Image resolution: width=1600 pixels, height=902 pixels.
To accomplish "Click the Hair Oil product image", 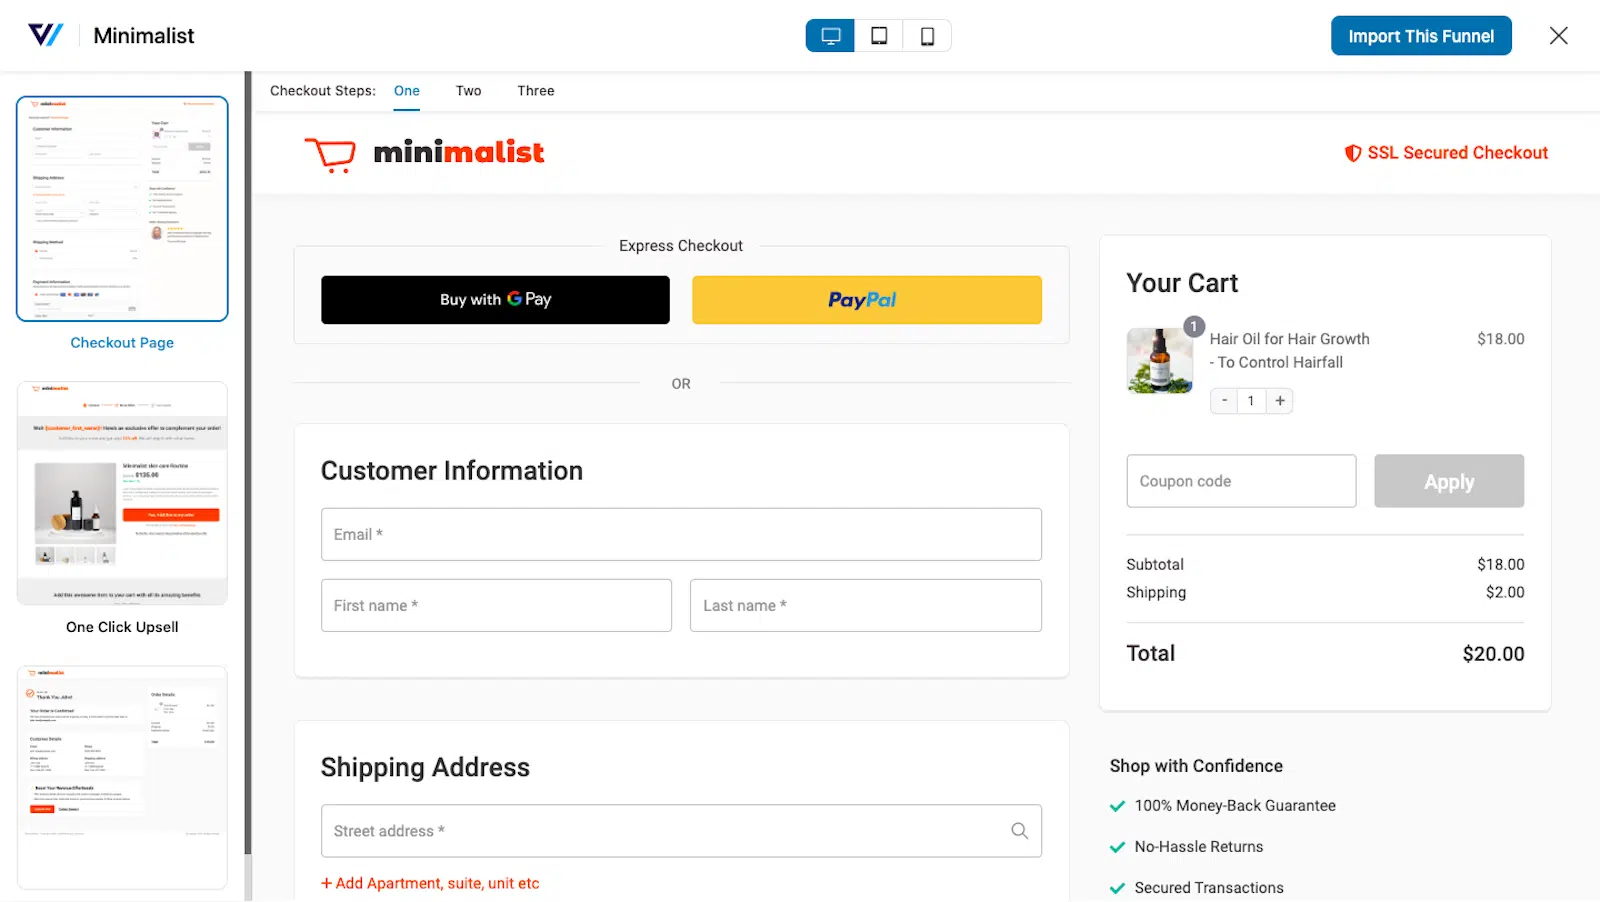I will (1160, 361).
